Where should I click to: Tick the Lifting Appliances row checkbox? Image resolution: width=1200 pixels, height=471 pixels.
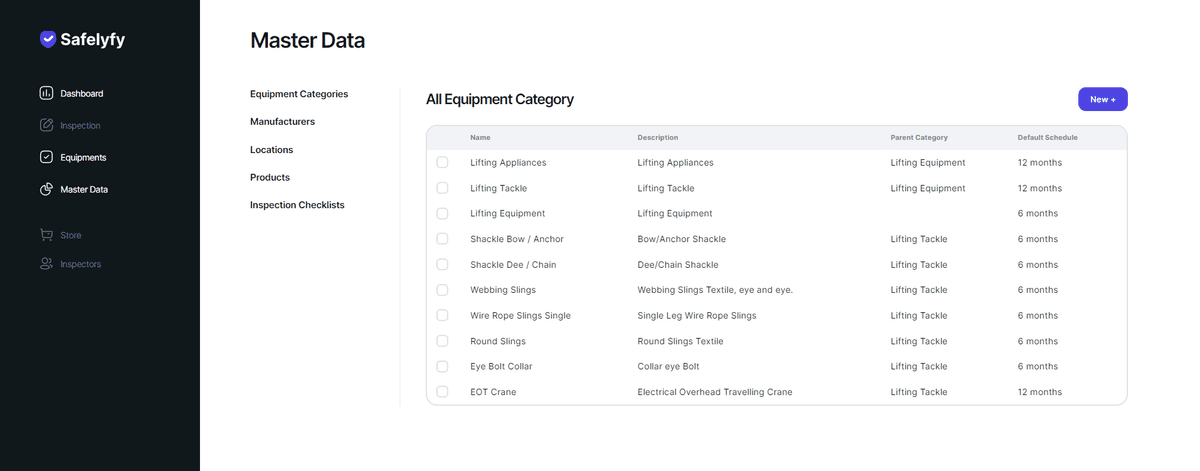pos(443,162)
